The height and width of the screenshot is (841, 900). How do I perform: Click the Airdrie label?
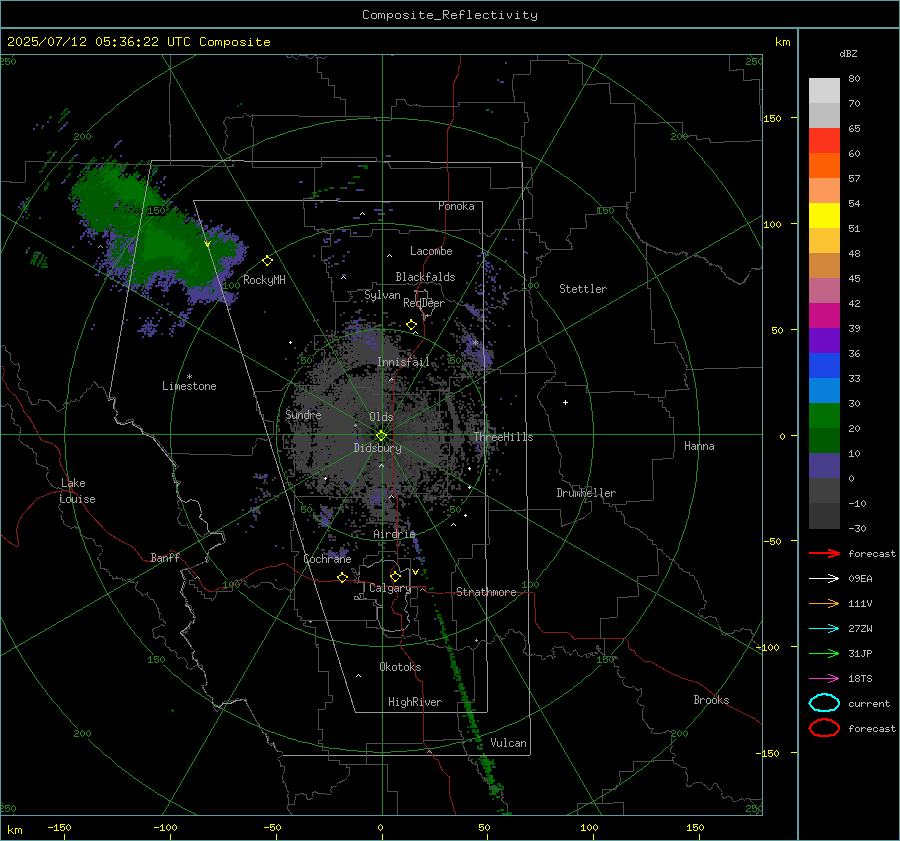tap(394, 534)
